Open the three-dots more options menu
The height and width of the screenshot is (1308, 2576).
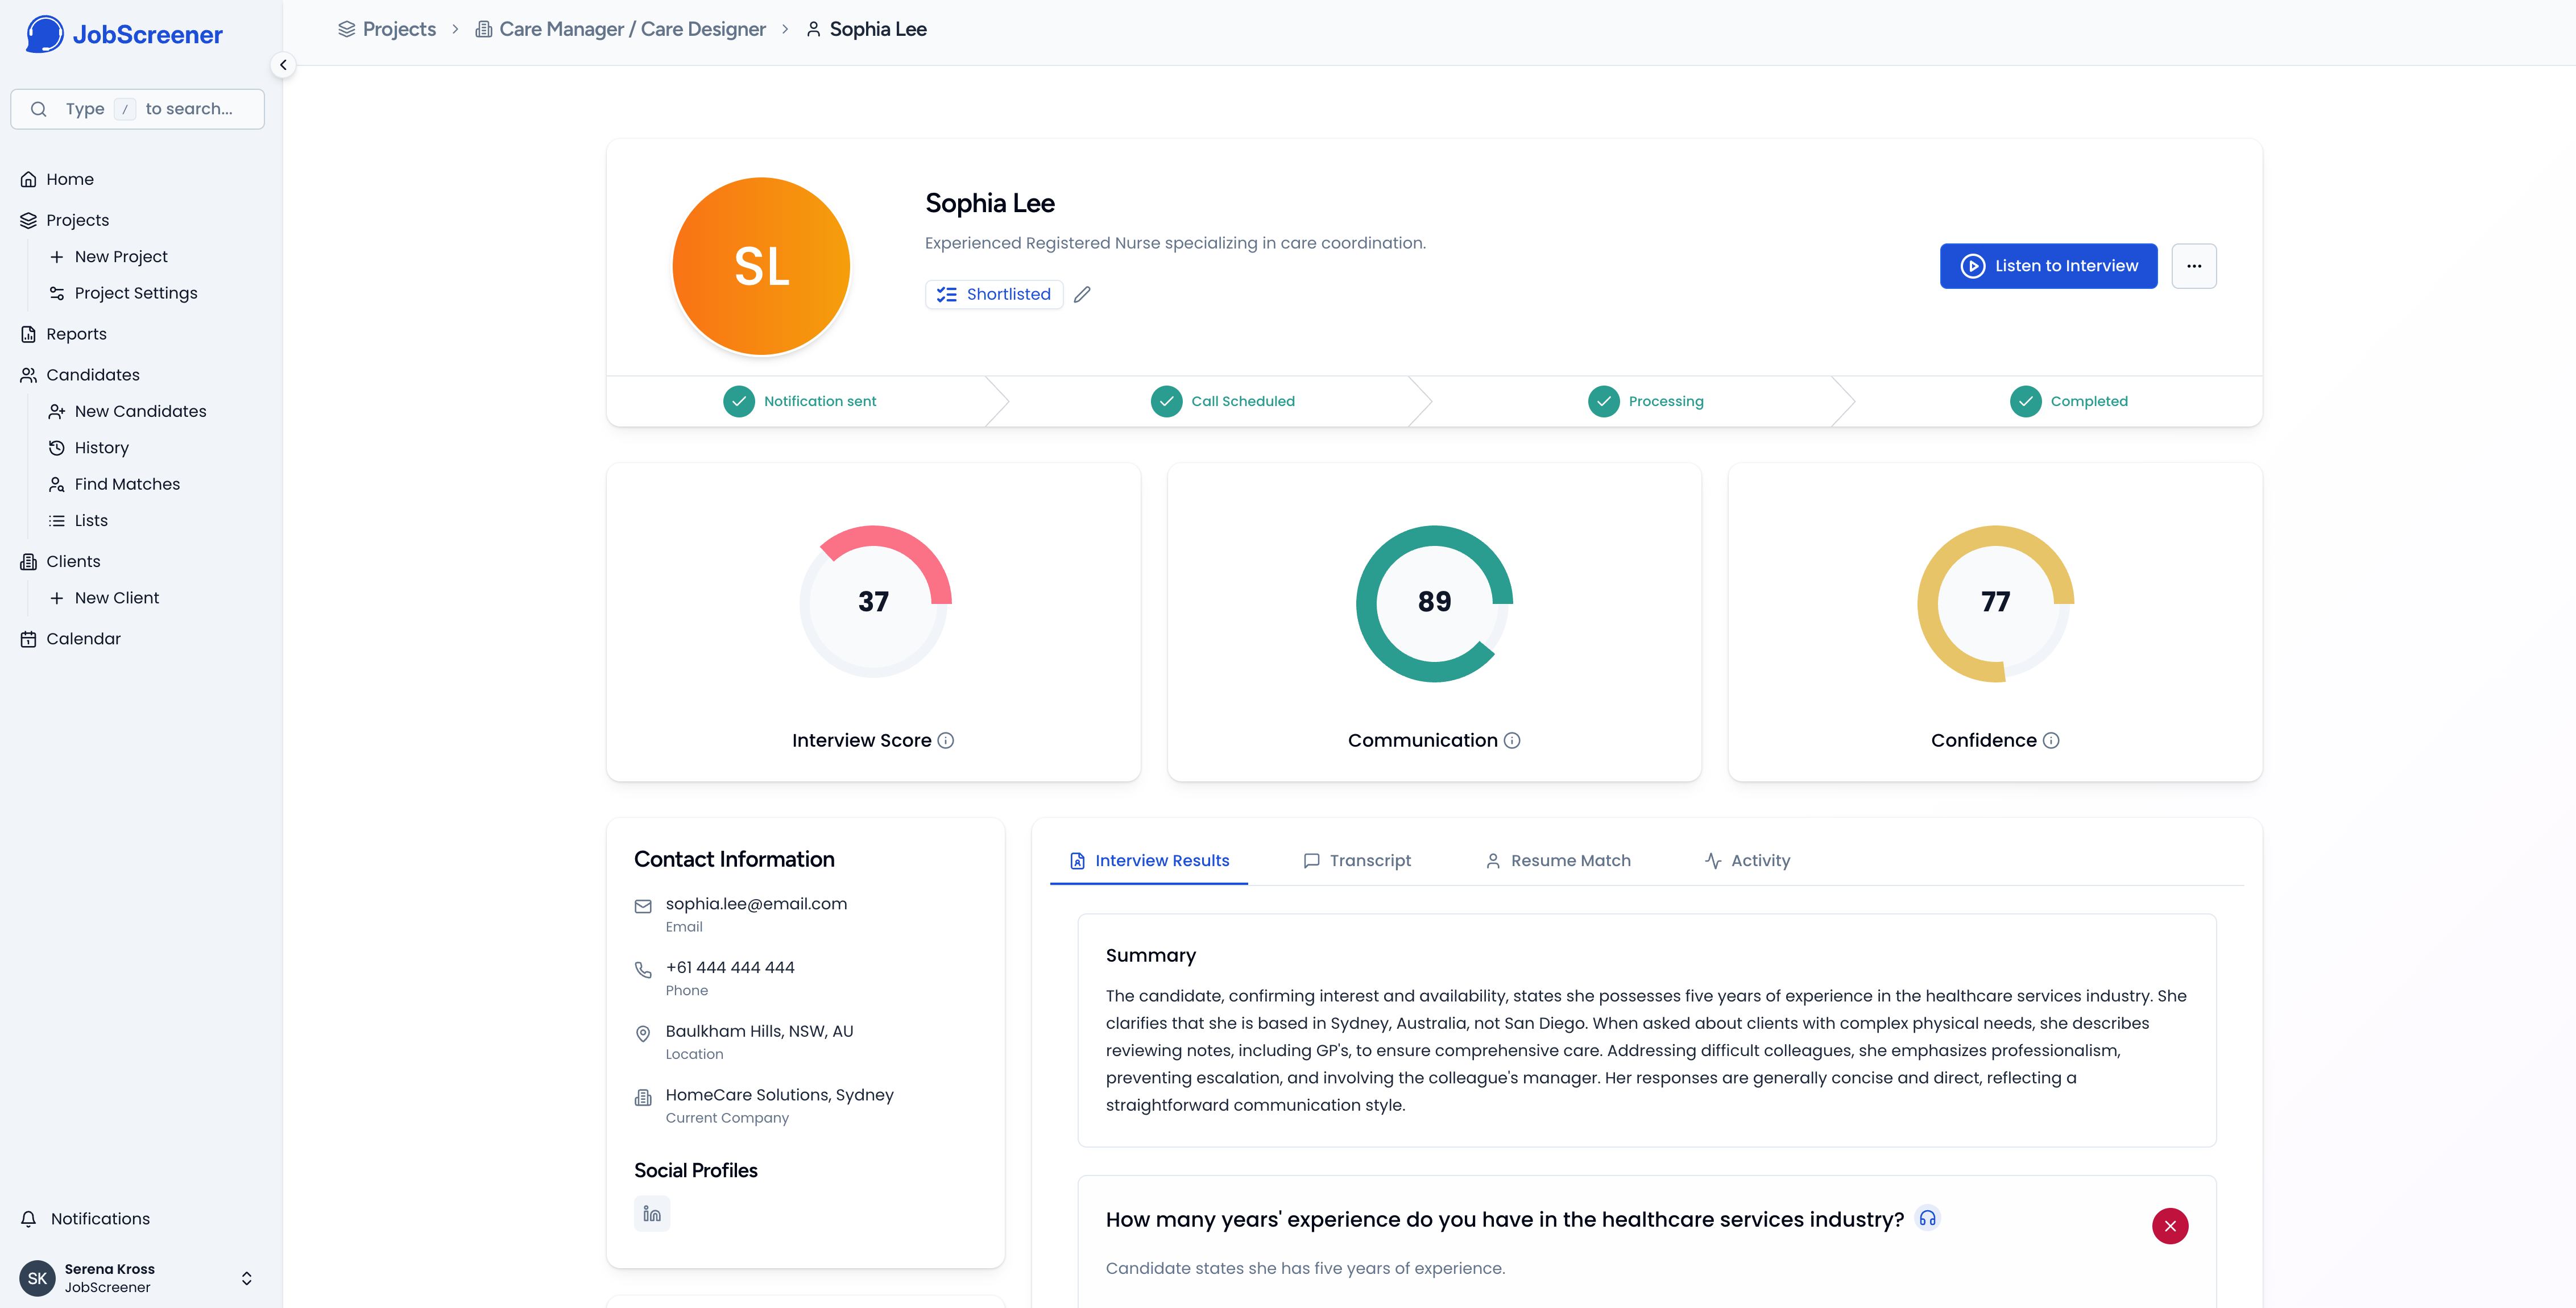2193,266
